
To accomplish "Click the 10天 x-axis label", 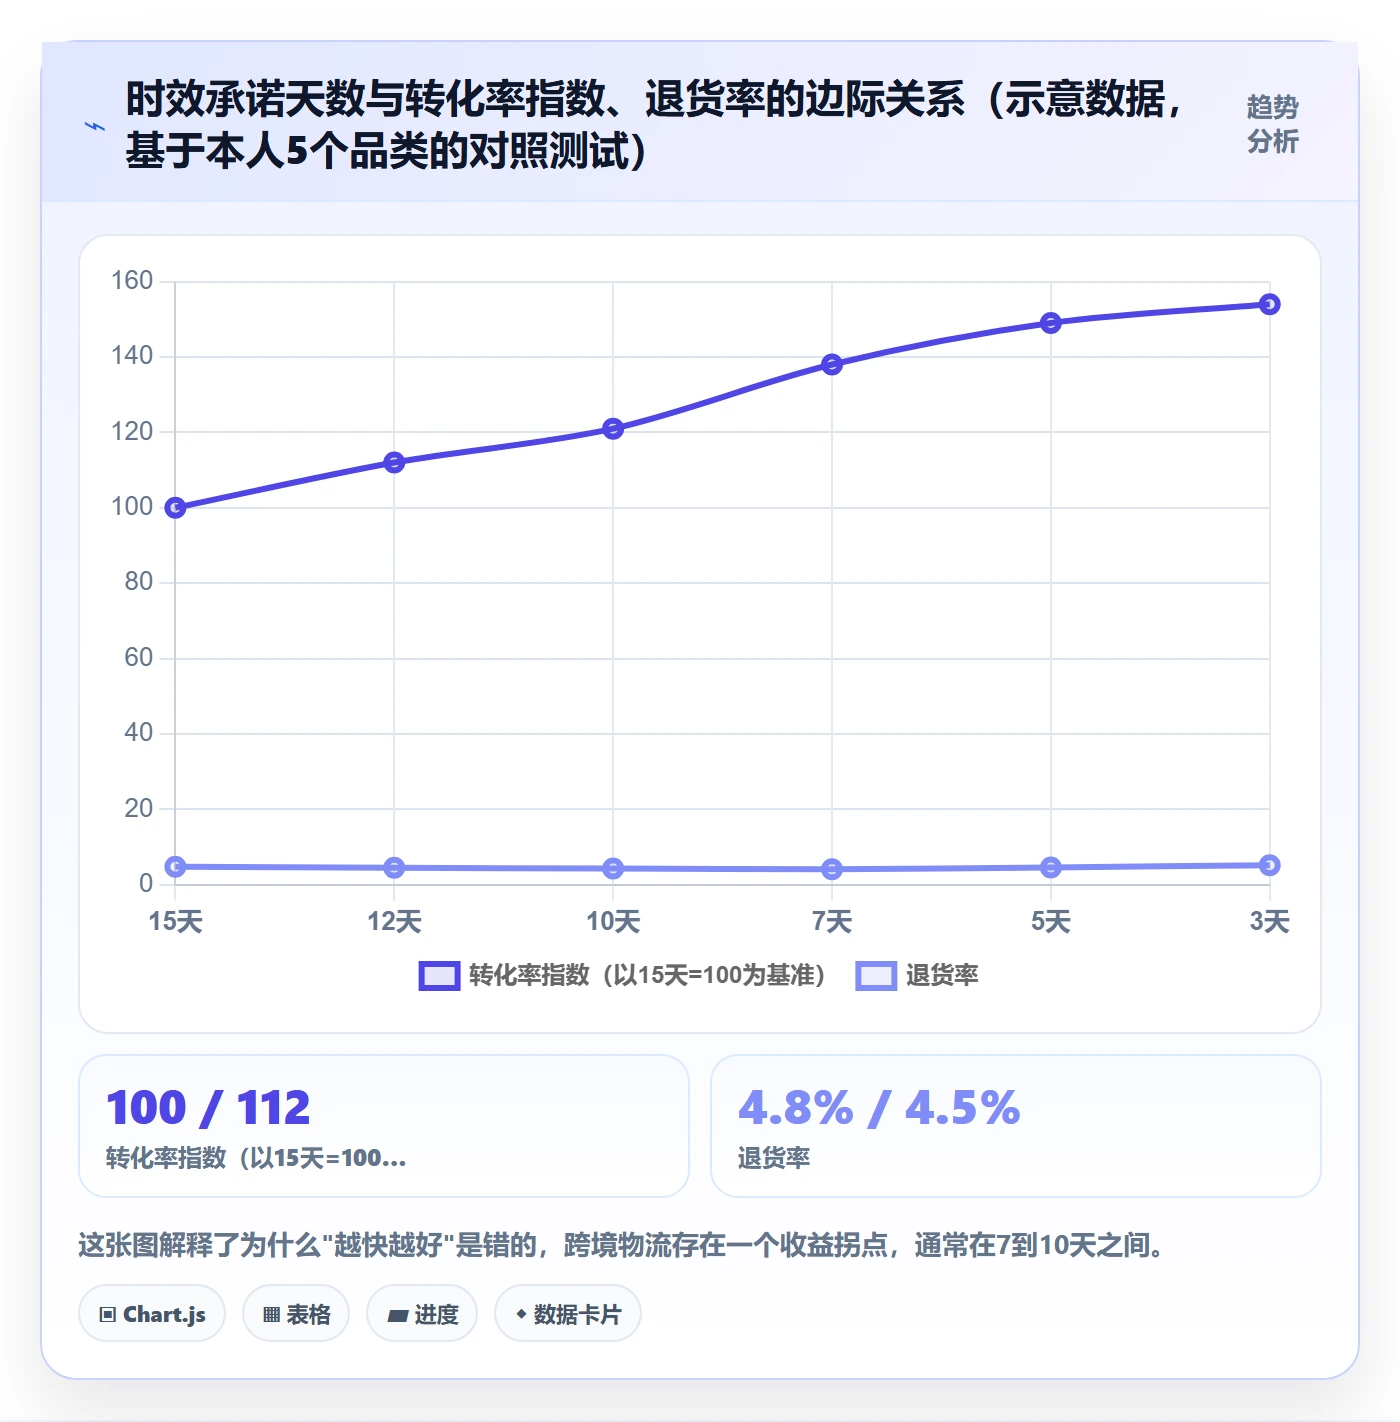I will [x=613, y=922].
